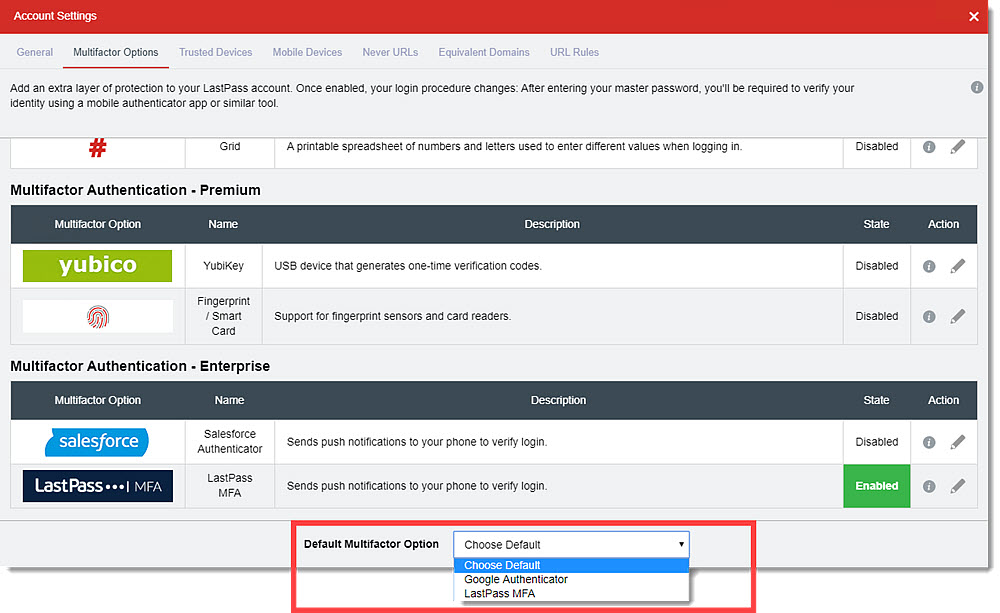Click Multifactor Authentication - Enterprise heading
The height and width of the screenshot is (613, 1000).
point(140,366)
